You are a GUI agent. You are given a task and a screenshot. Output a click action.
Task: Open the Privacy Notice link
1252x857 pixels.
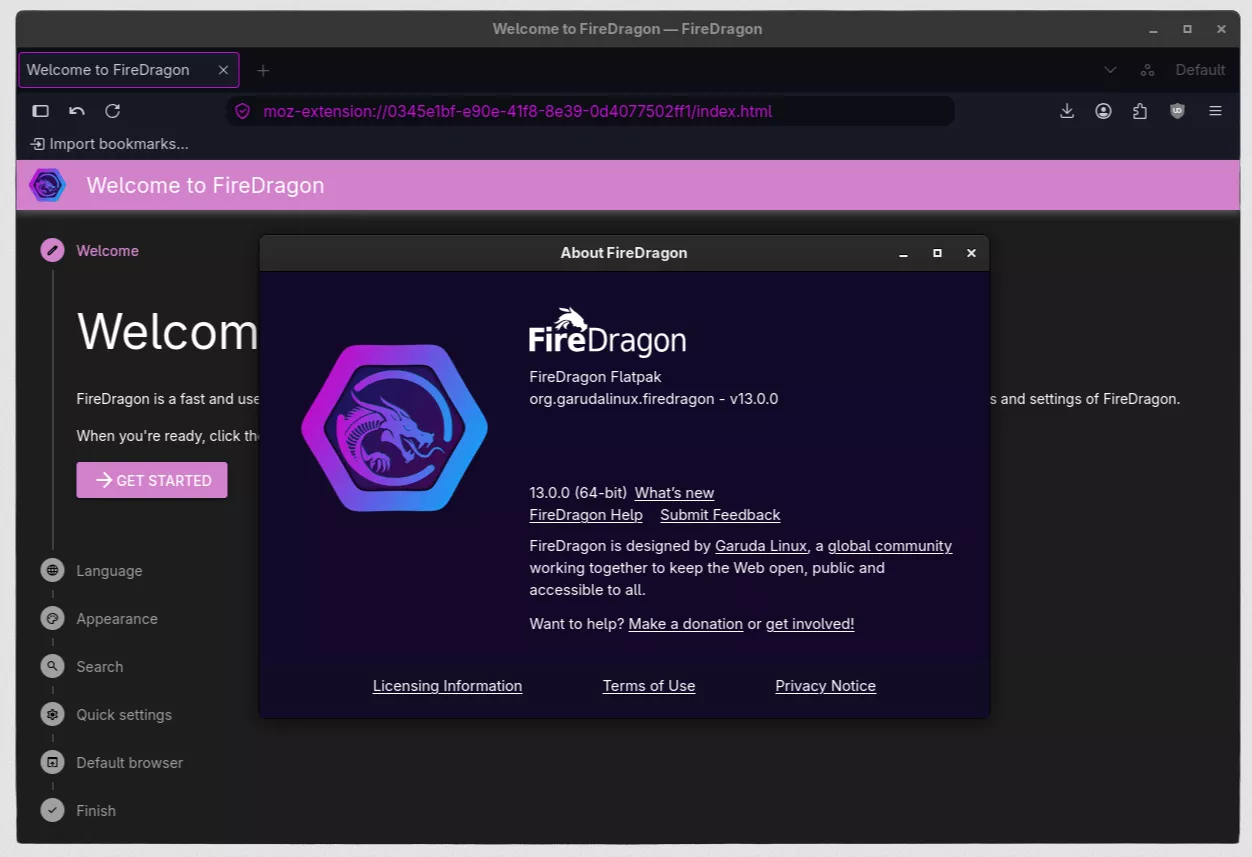826,685
